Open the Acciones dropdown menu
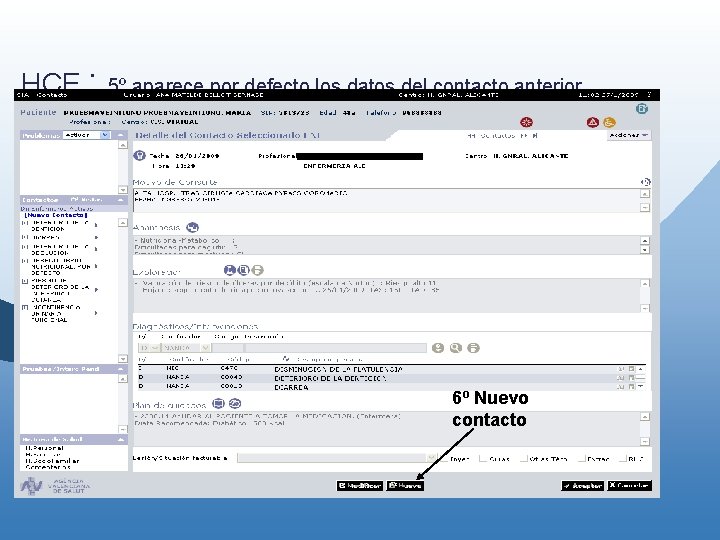This screenshot has width=720, height=540. point(629,135)
